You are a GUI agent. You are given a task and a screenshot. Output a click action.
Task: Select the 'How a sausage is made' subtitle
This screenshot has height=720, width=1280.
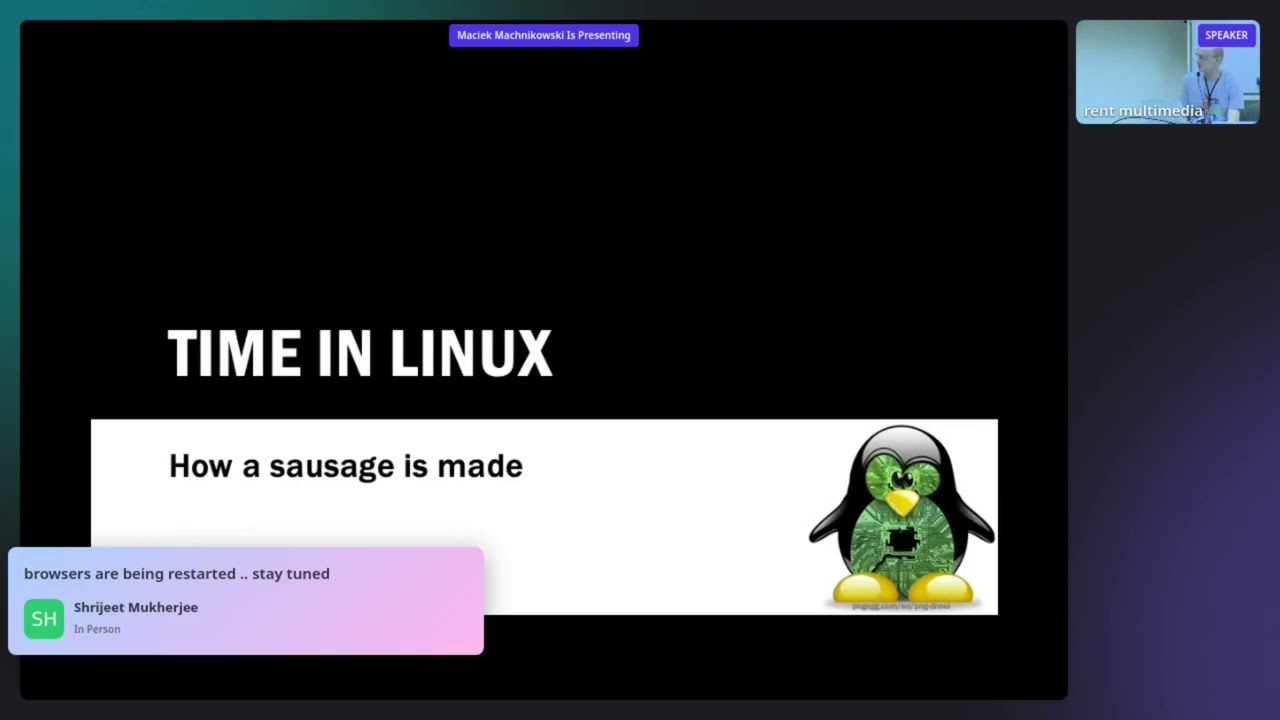coord(346,466)
